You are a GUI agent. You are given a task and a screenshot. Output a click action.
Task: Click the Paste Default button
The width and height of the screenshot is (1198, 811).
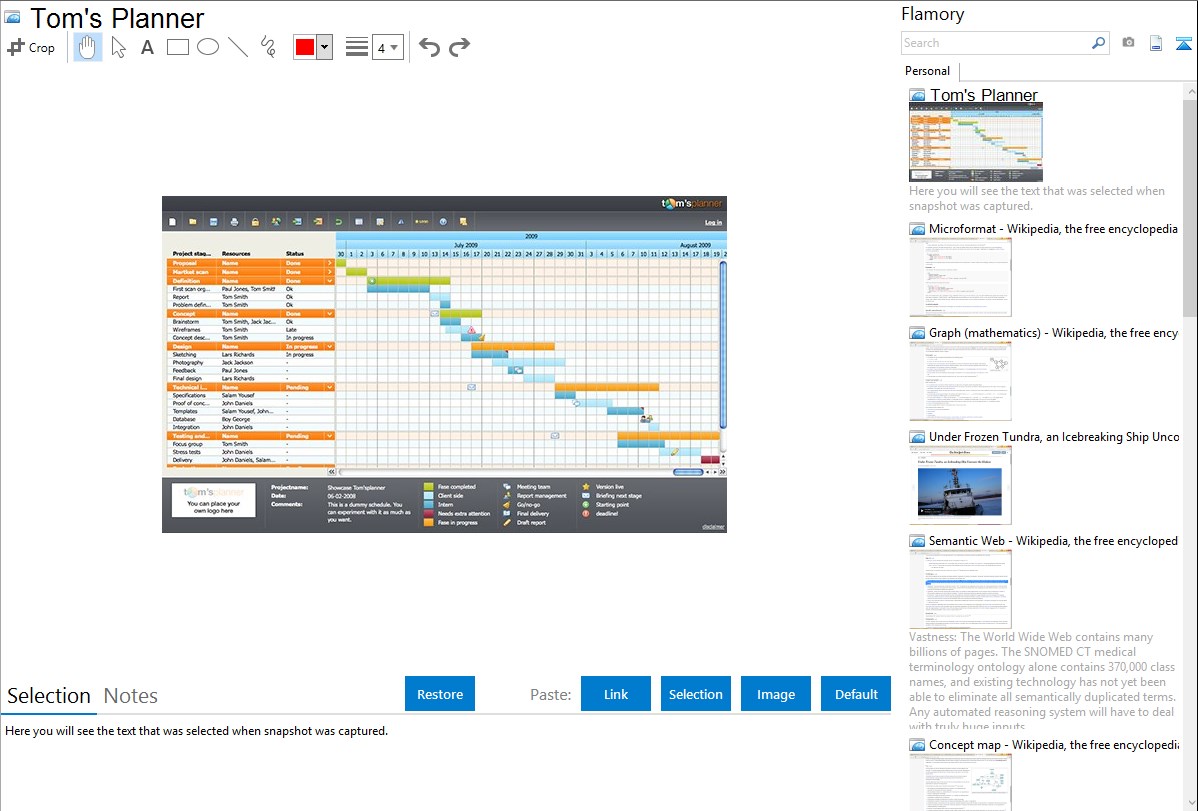click(x=856, y=694)
